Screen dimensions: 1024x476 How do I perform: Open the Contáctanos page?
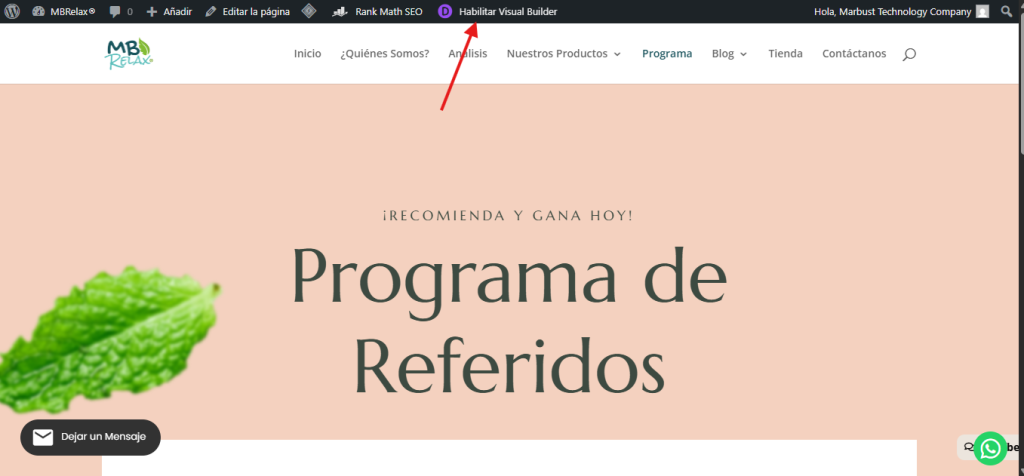(854, 54)
